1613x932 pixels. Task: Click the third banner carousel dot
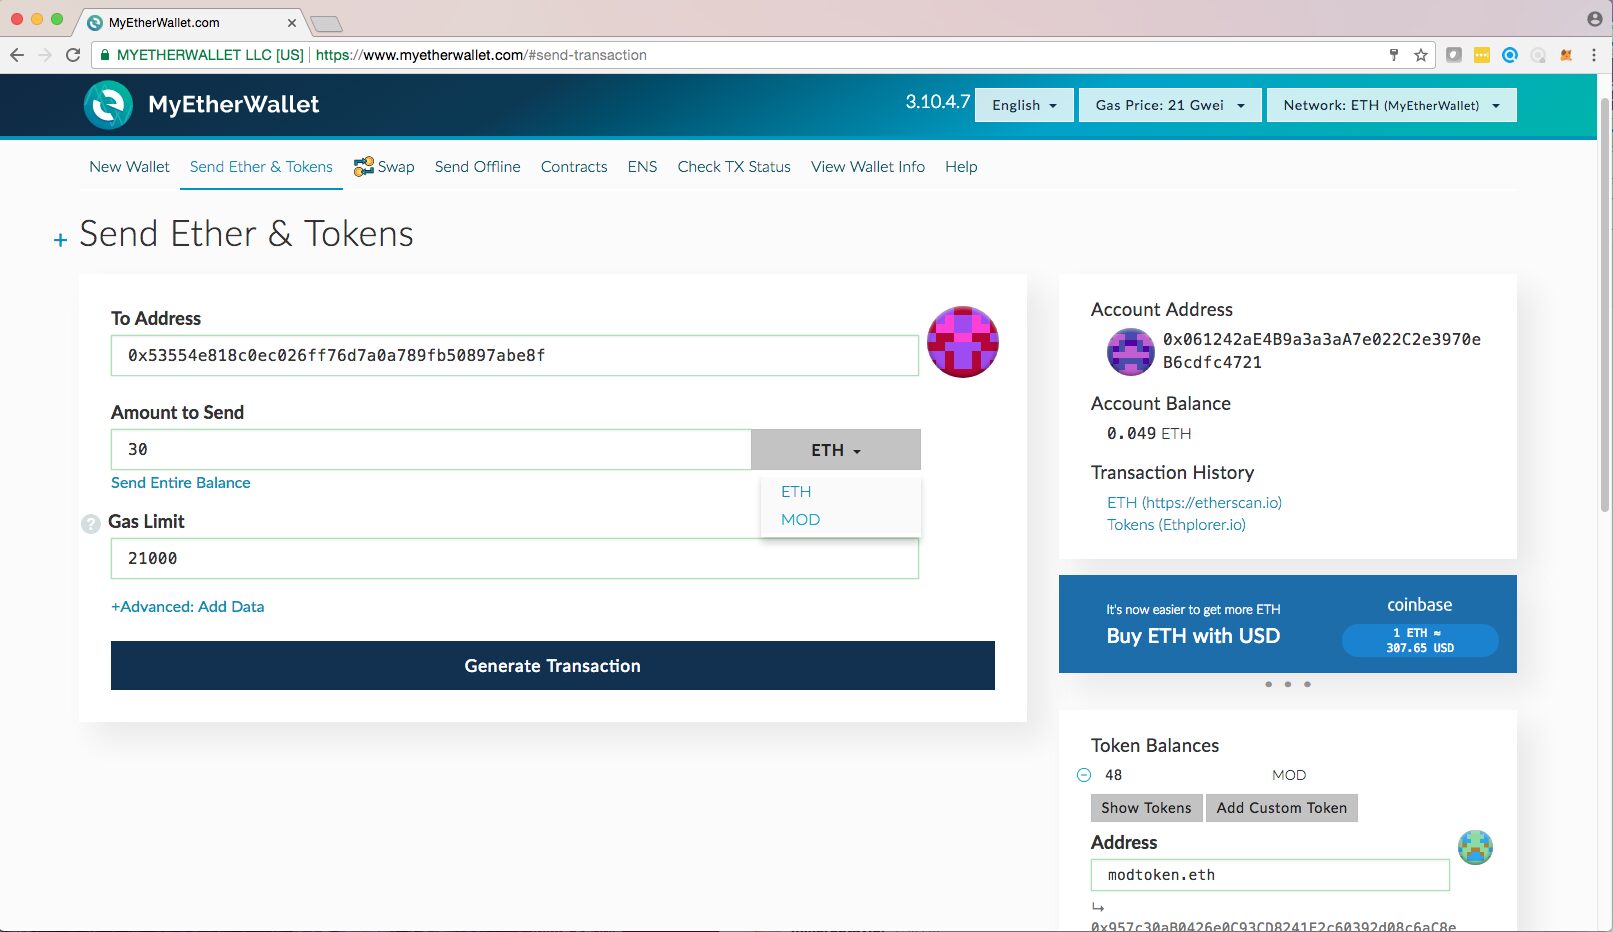point(1307,684)
